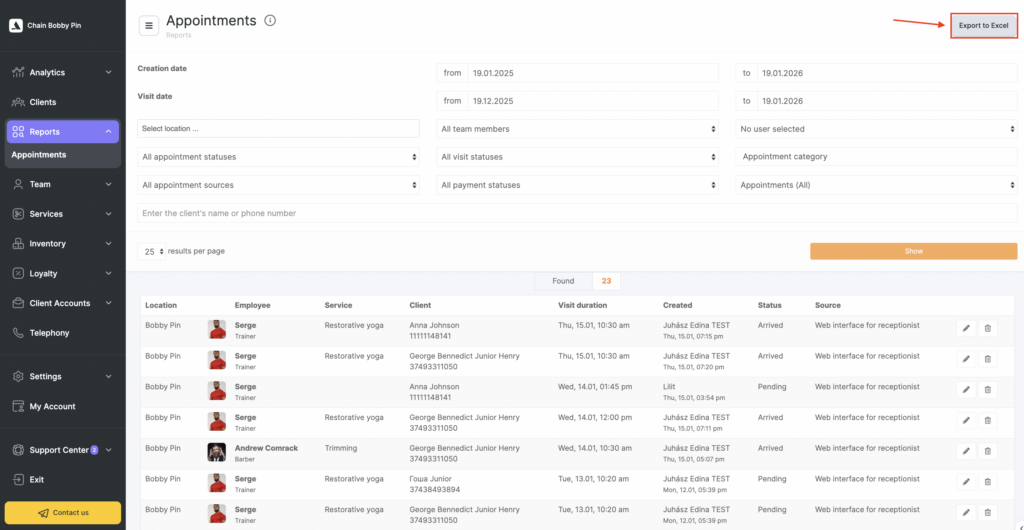Click pencil icon on Andrew Comrack Trimming row
This screenshot has height=530, width=1024.
coord(966,451)
